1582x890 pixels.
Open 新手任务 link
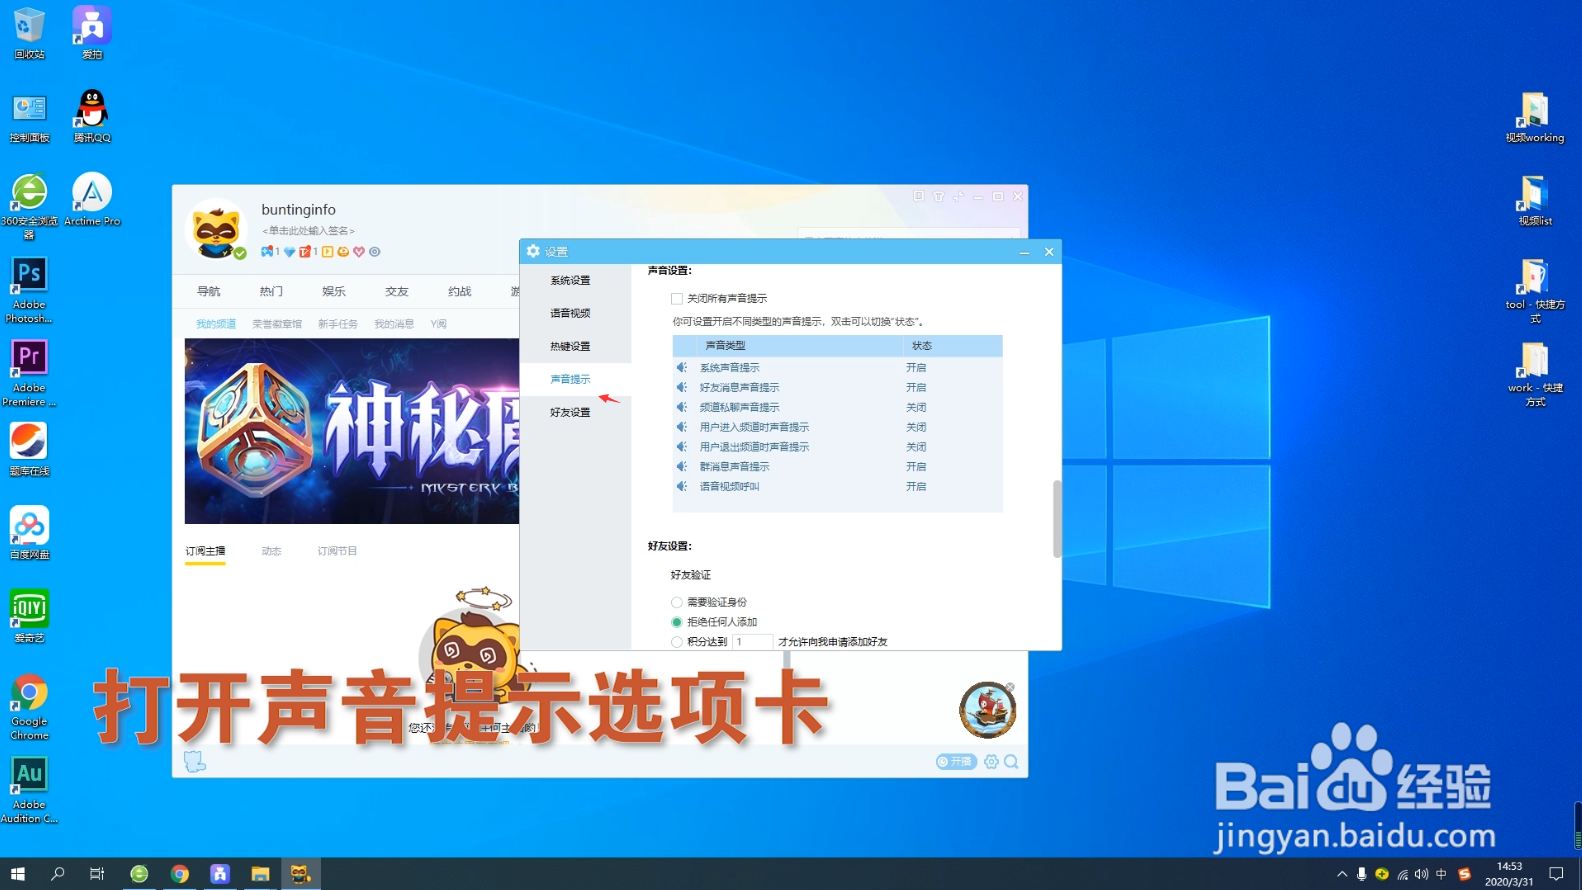(x=338, y=324)
